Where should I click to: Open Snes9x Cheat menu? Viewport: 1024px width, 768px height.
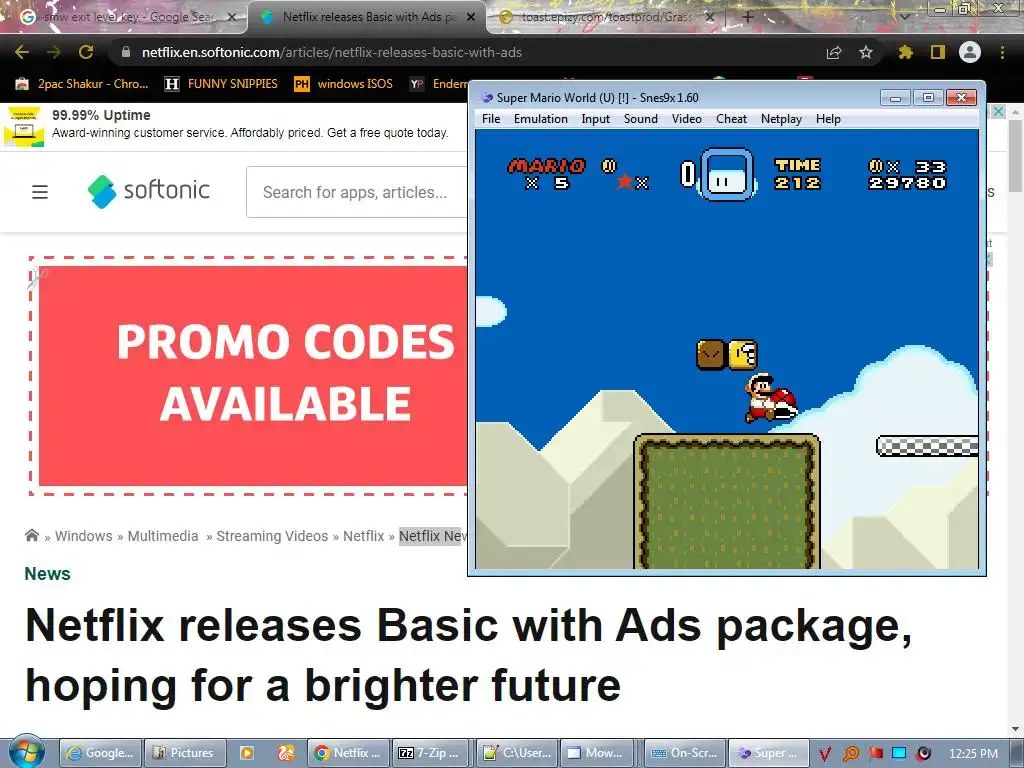click(731, 119)
